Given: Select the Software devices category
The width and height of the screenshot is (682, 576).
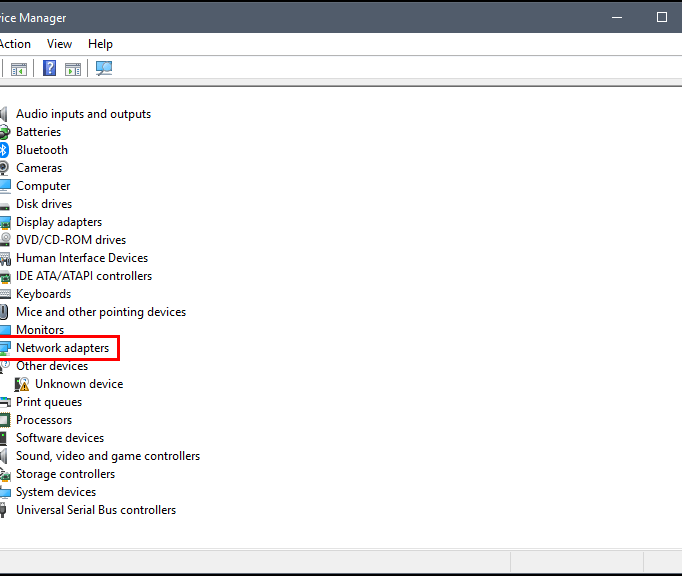Looking at the screenshot, I should (x=60, y=438).
